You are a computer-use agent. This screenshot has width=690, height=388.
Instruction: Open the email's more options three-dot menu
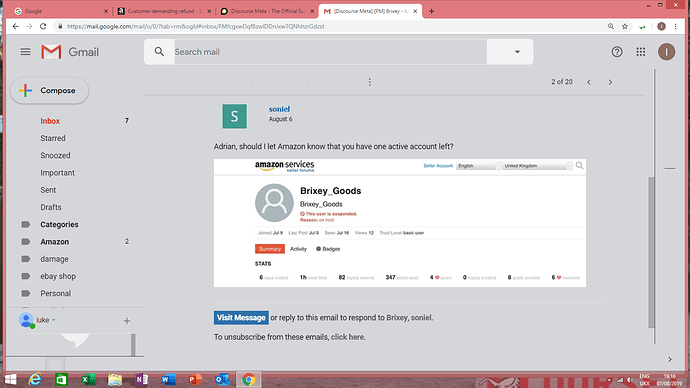pyautogui.click(x=370, y=82)
